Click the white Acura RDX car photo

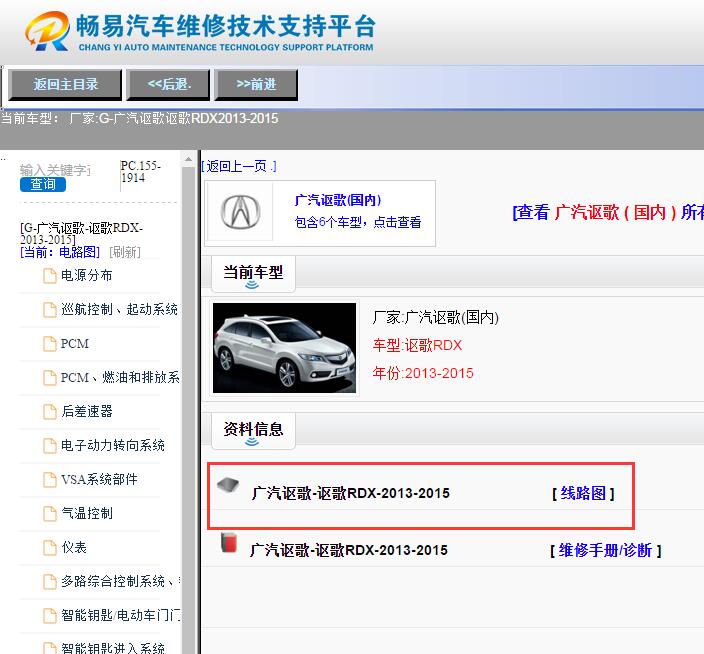[284, 348]
